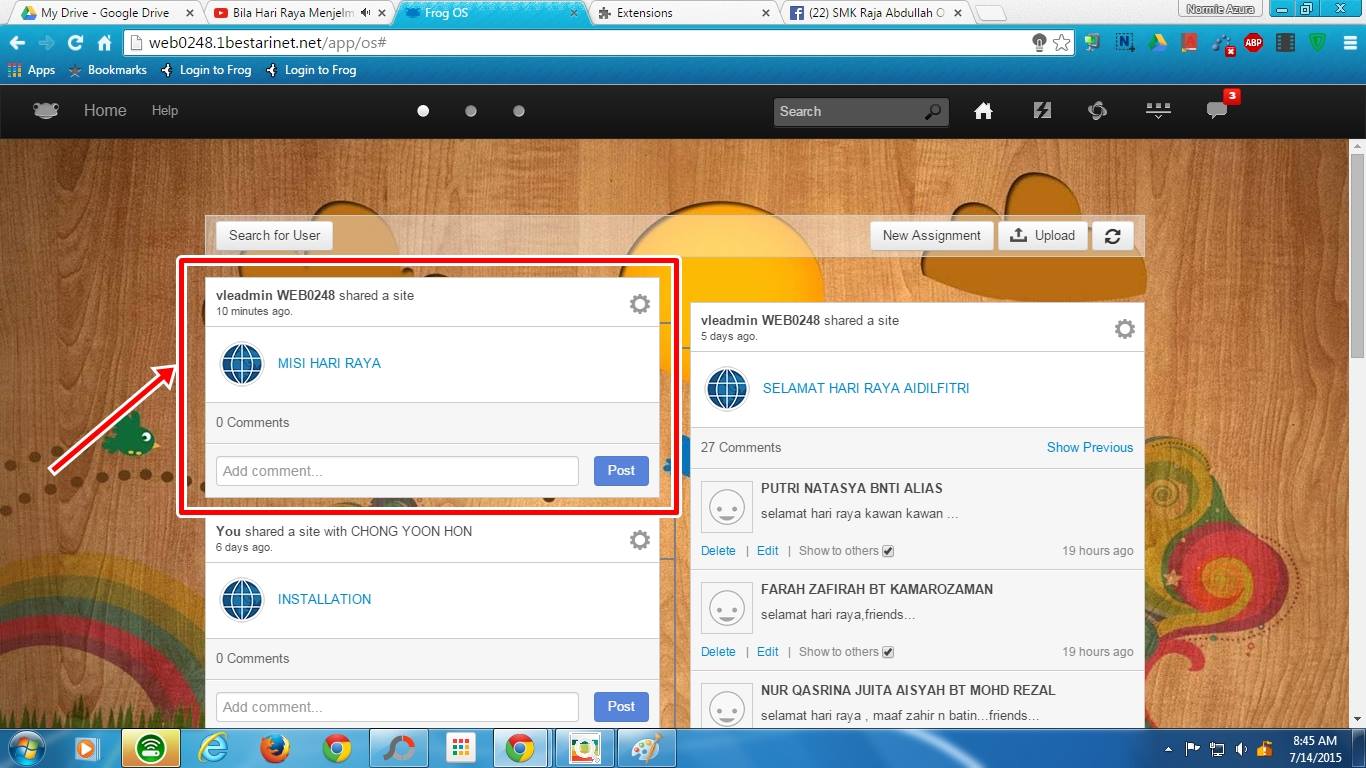The height and width of the screenshot is (768, 1366).
Task: Open the AdBlock Plus extension icon
Action: [1253, 43]
